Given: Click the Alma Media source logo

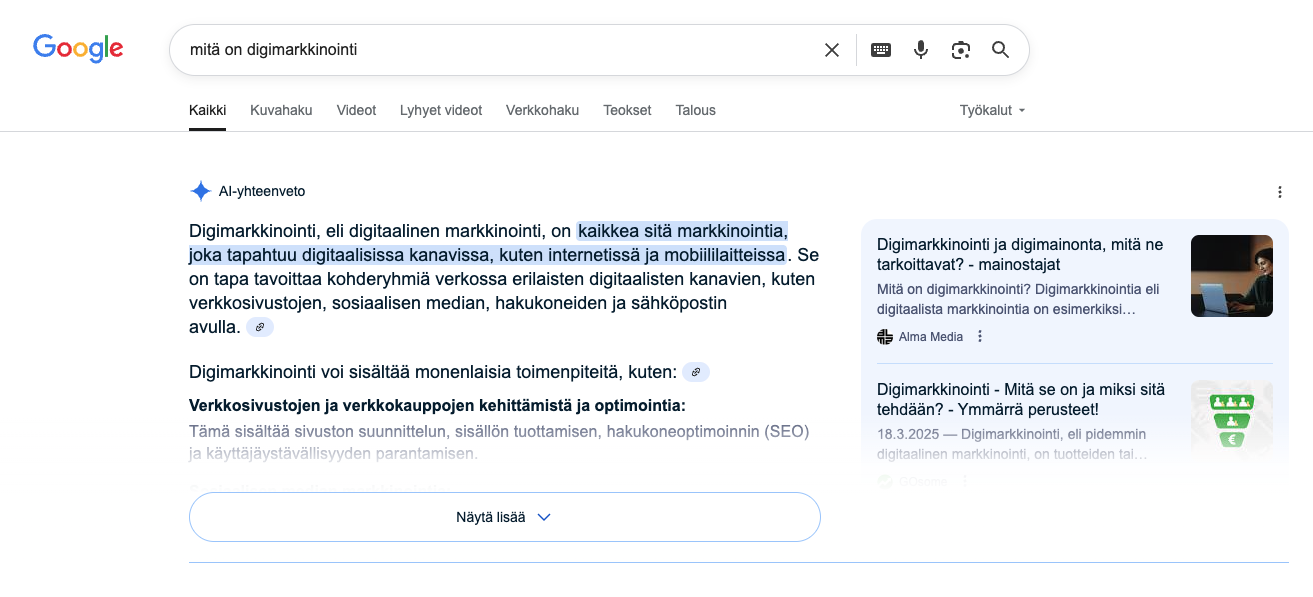Looking at the screenshot, I should pyautogui.click(x=885, y=337).
